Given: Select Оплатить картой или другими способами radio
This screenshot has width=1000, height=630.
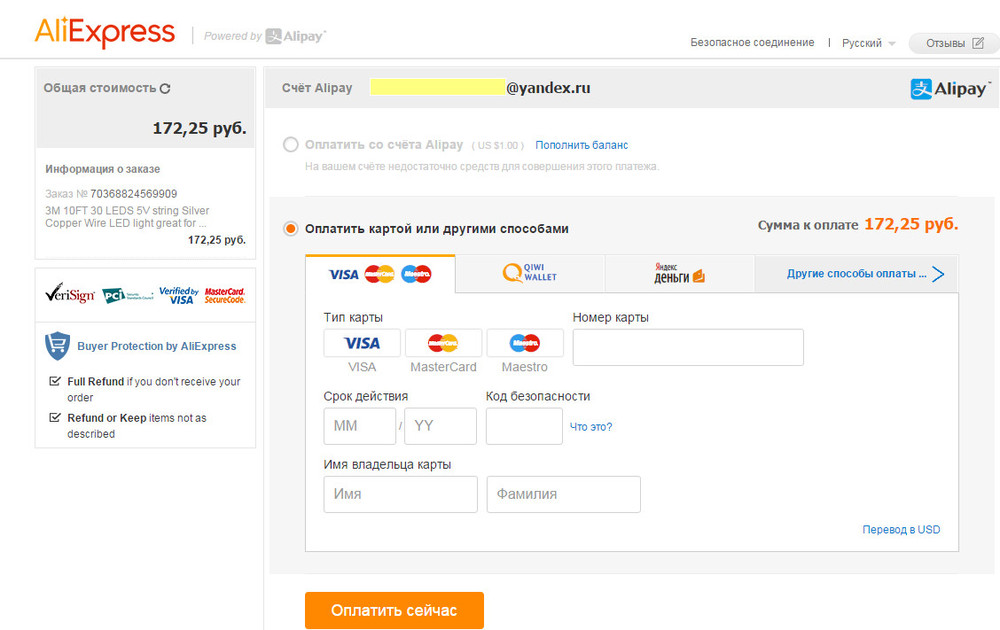Looking at the screenshot, I should click(x=291, y=229).
